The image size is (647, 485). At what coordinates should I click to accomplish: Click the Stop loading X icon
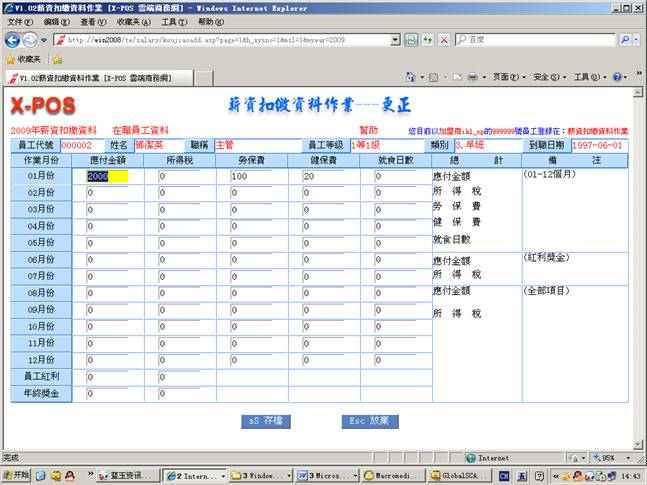click(x=442, y=39)
